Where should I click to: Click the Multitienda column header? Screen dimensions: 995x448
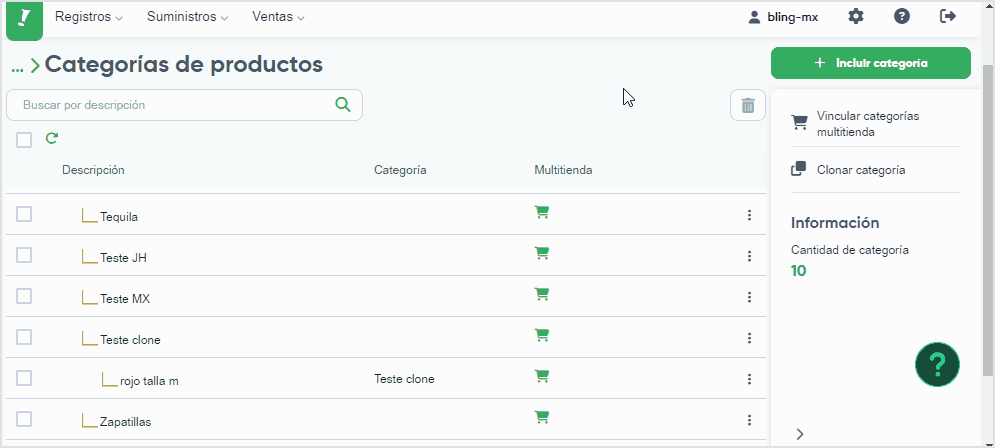click(563, 170)
